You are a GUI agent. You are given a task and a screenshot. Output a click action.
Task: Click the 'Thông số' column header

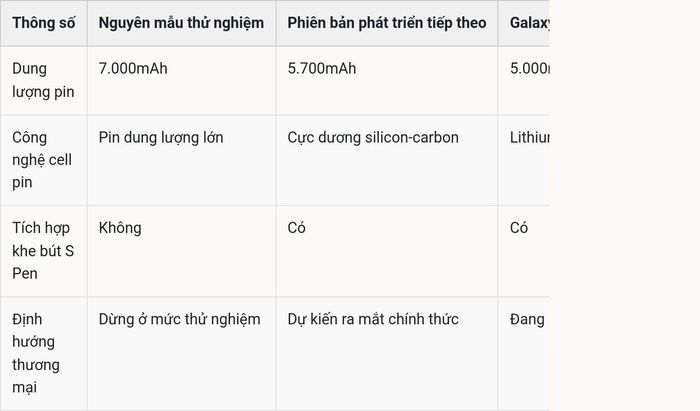44,23
